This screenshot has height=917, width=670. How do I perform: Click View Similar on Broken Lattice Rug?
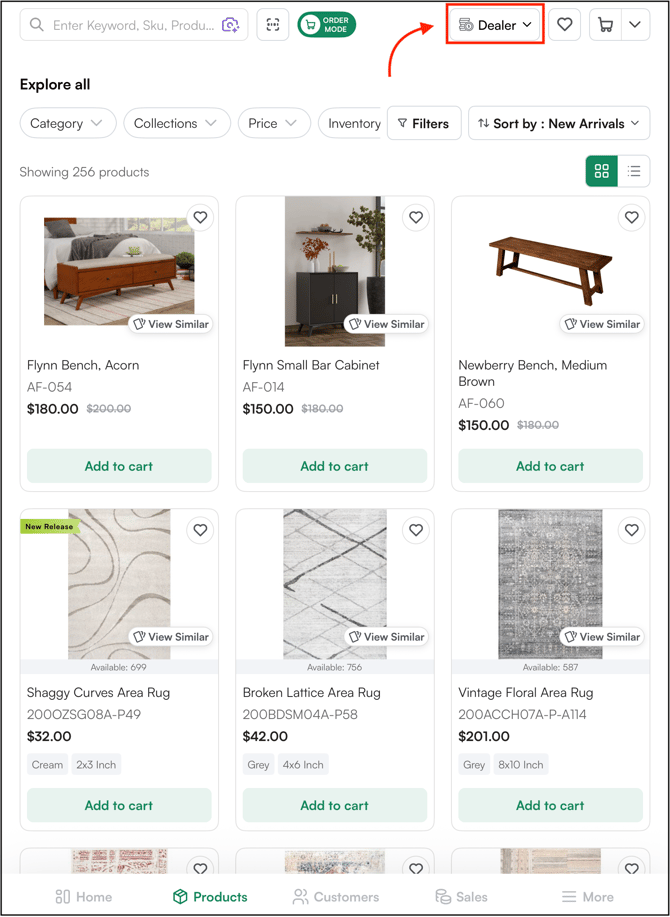(x=386, y=637)
